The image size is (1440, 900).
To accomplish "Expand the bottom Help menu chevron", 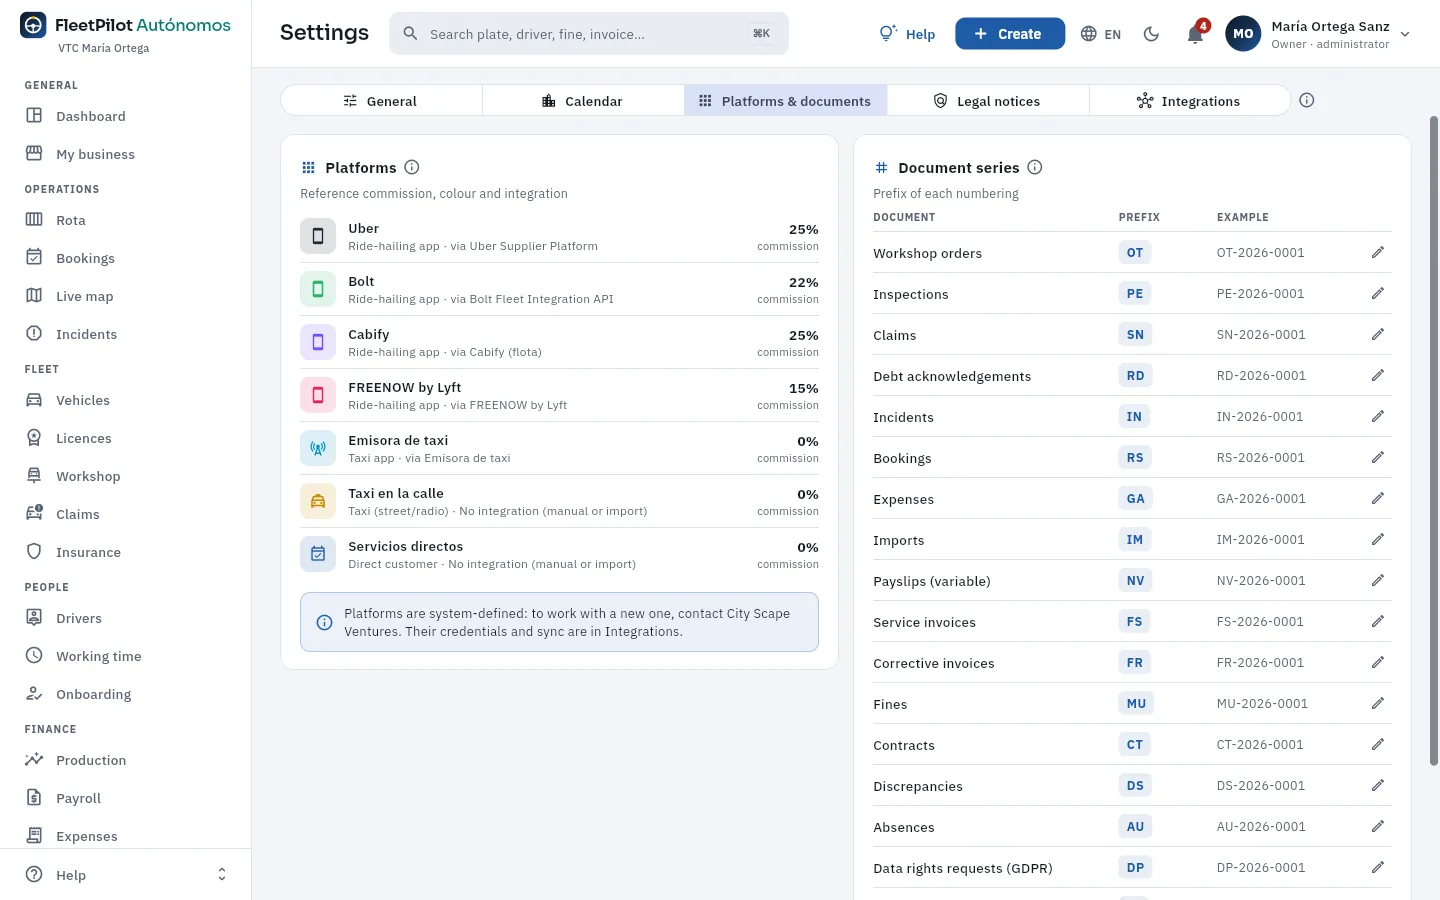I will pos(222,875).
